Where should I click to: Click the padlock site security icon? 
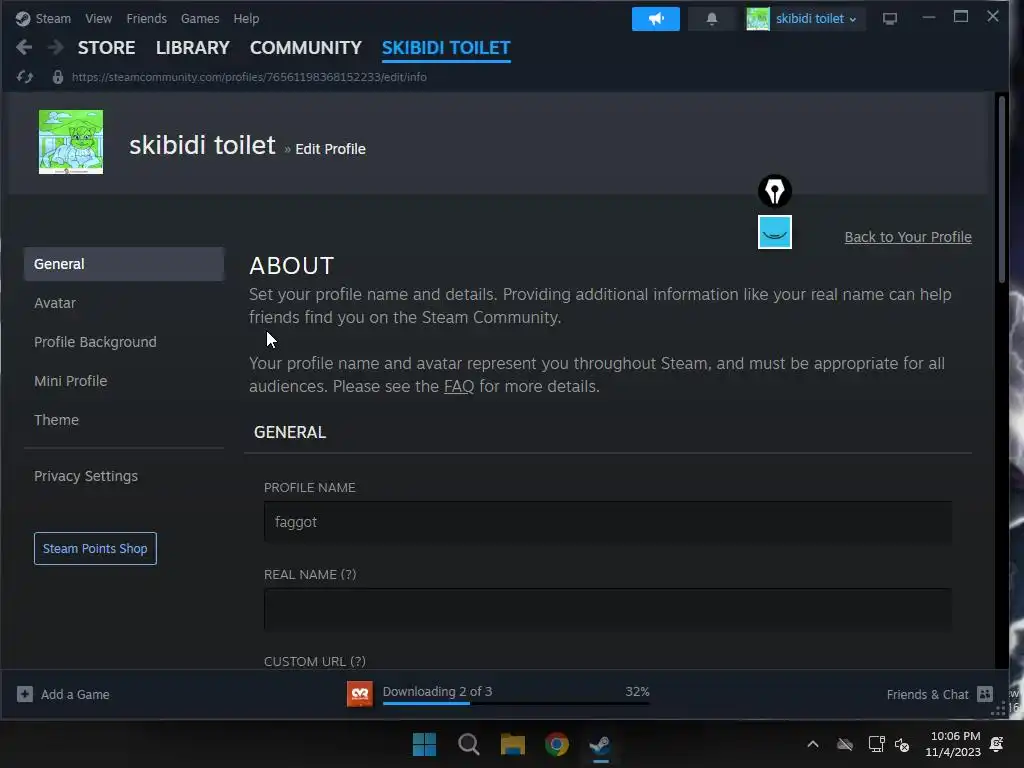click(x=57, y=77)
